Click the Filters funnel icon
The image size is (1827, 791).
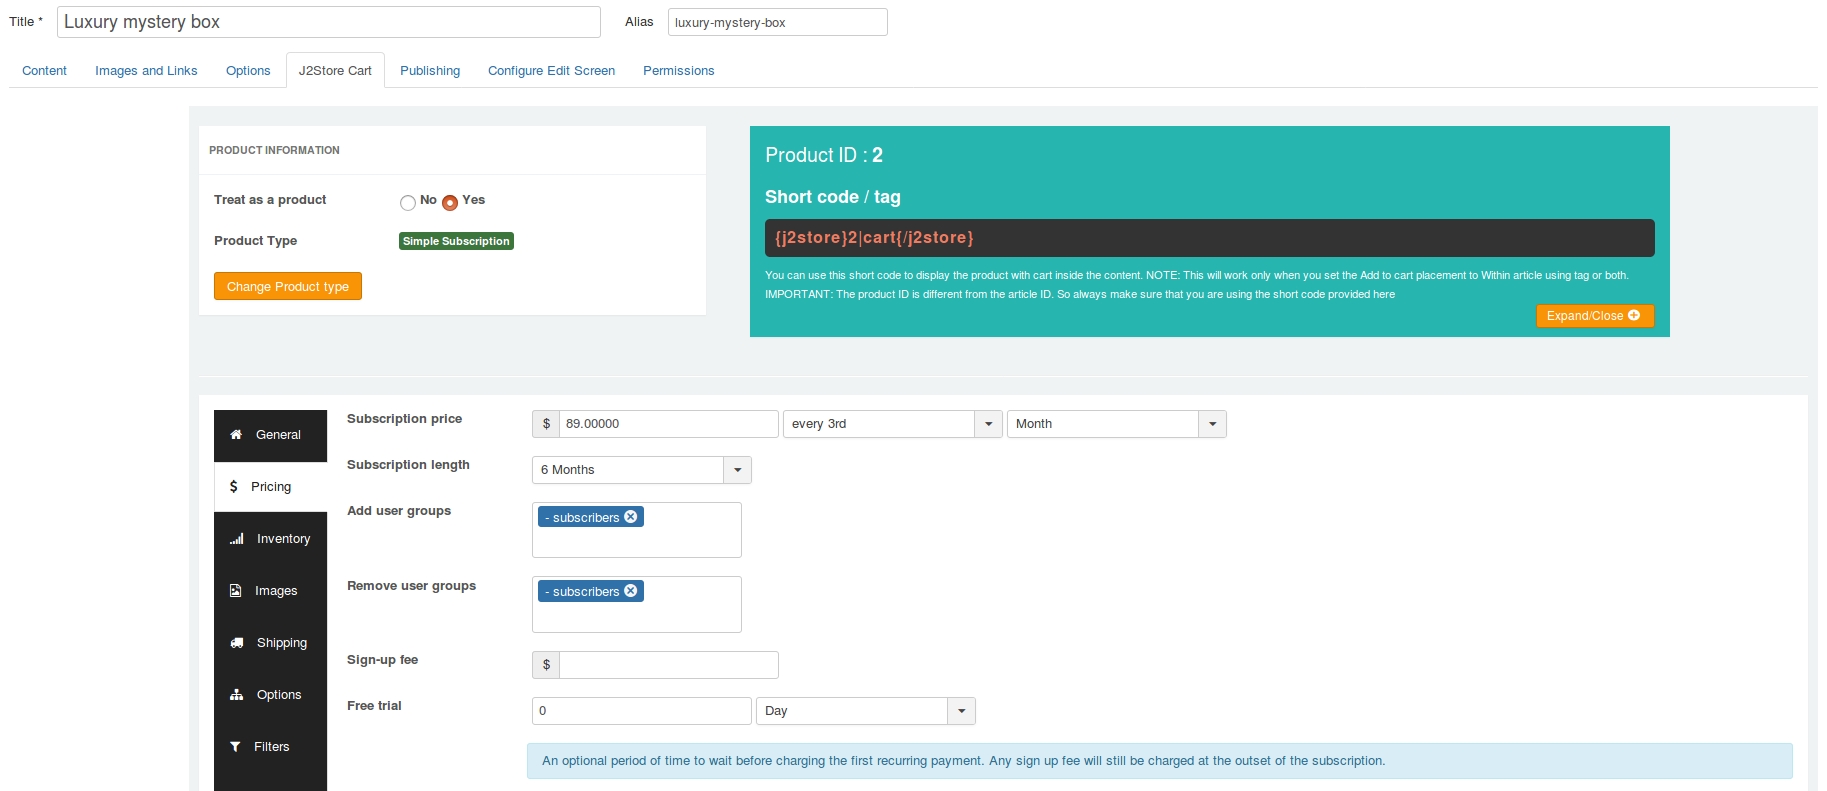click(235, 747)
